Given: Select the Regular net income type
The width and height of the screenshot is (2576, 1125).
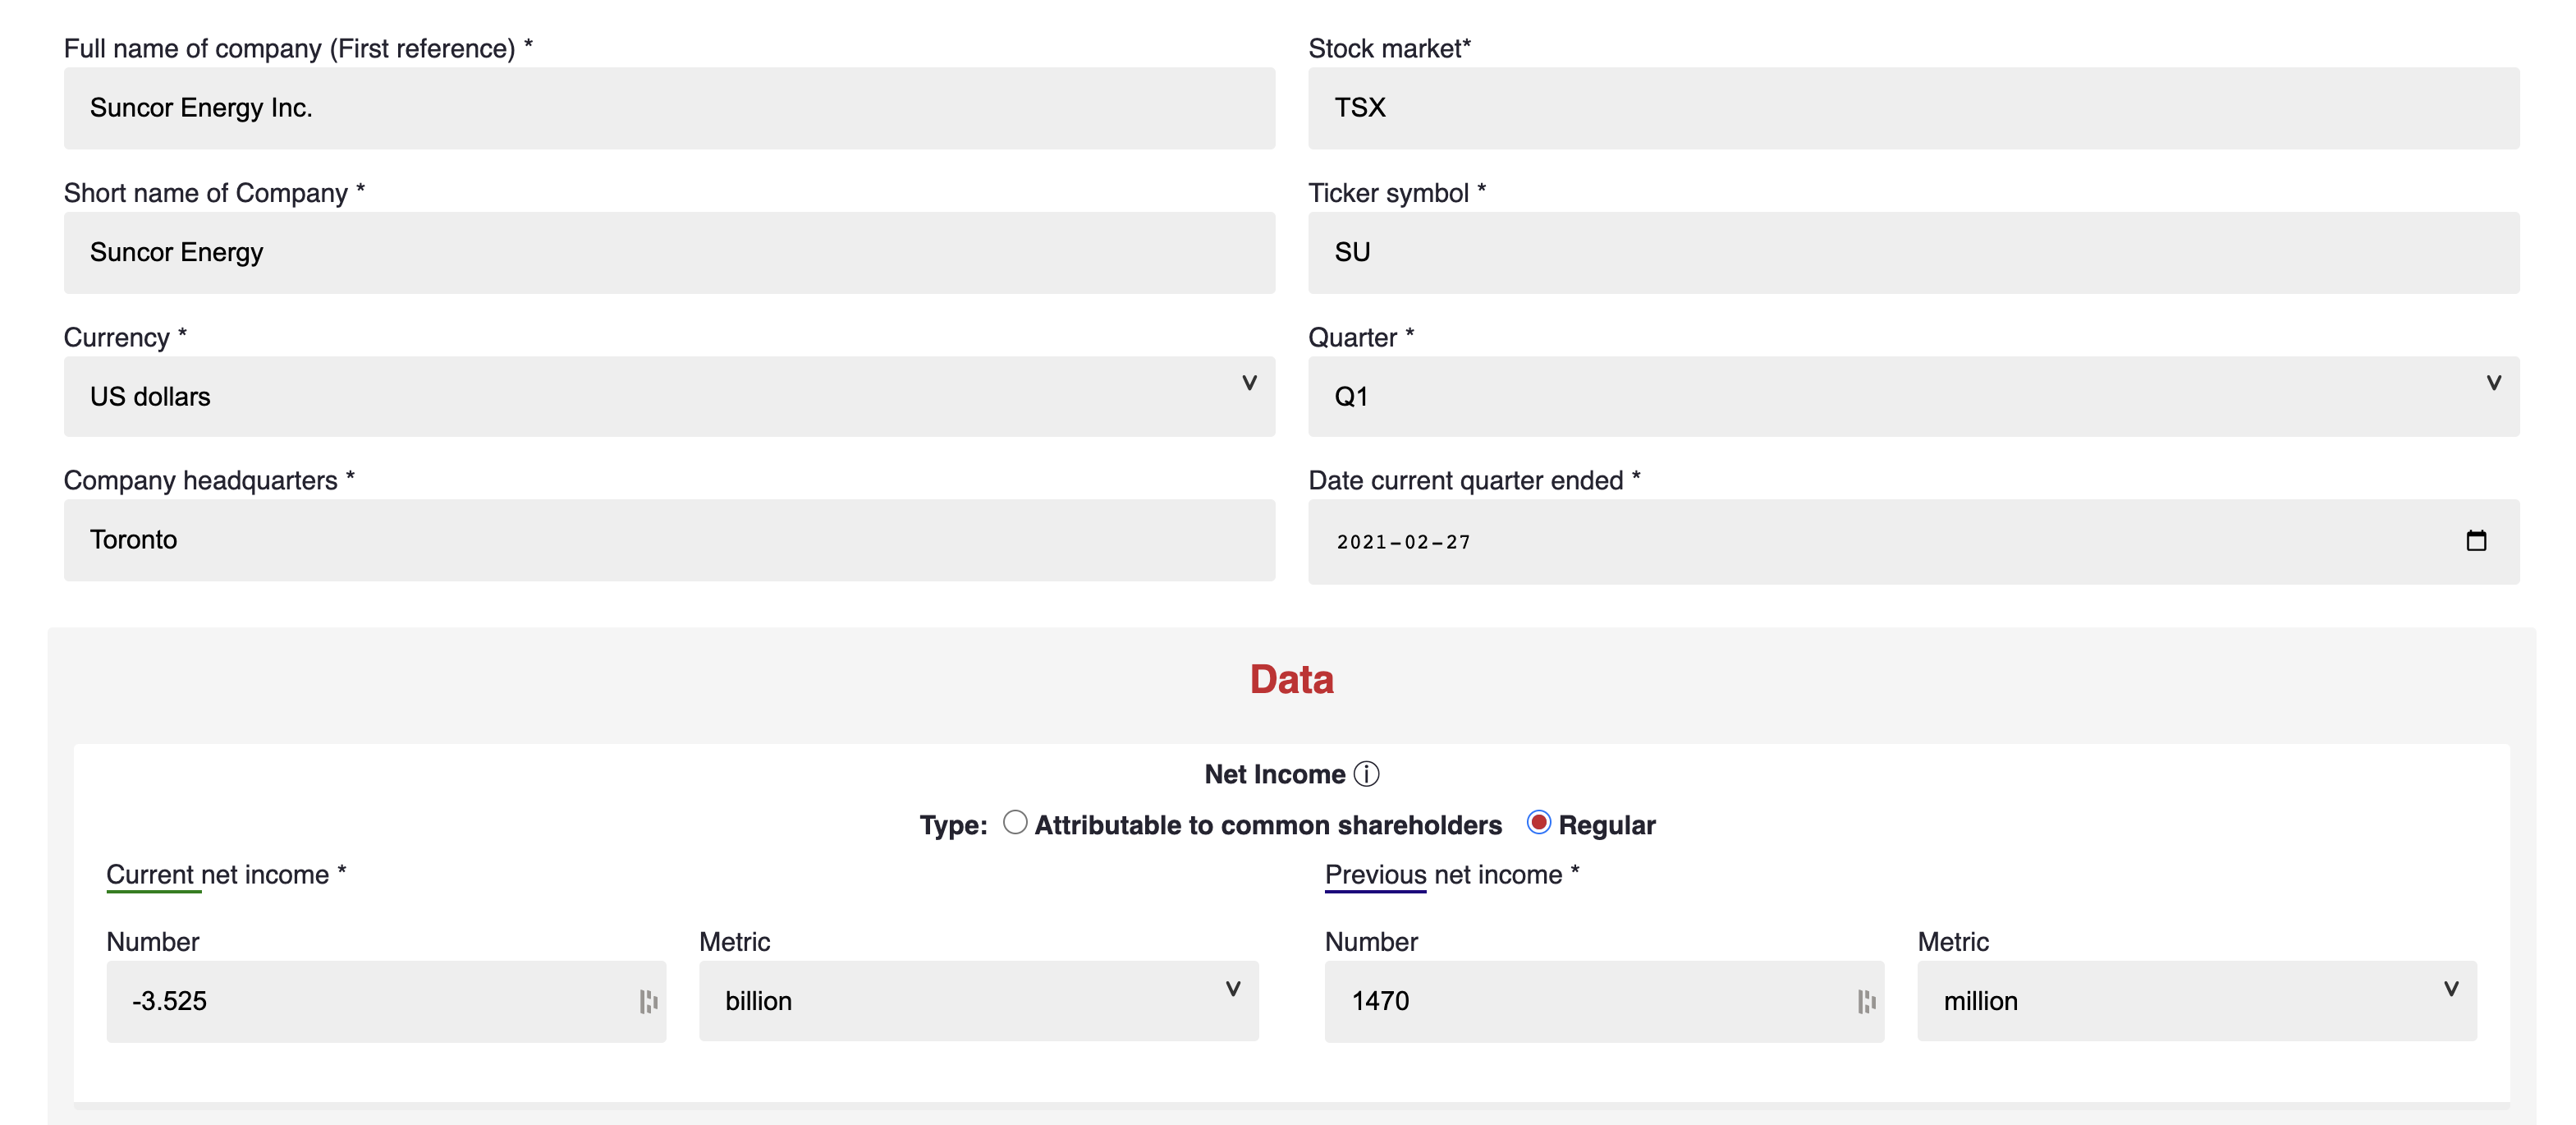Looking at the screenshot, I should 1539,822.
